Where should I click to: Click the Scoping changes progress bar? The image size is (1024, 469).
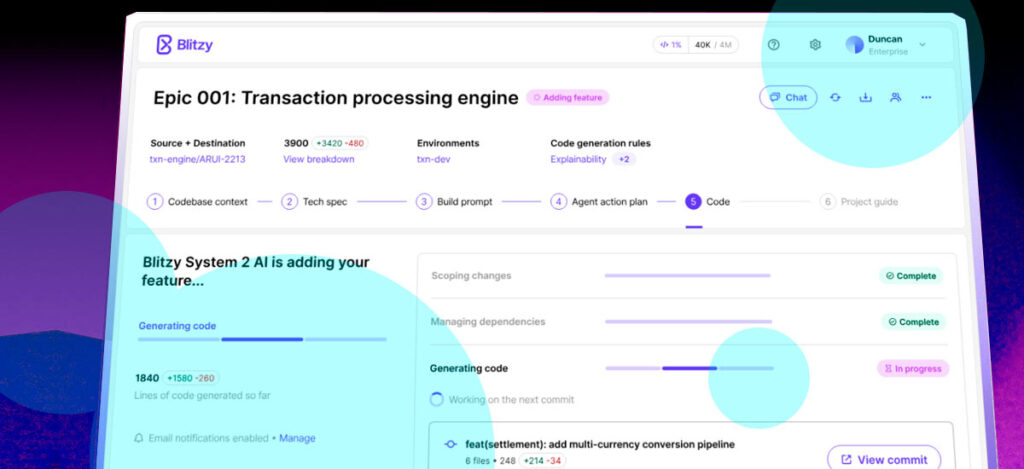click(688, 276)
